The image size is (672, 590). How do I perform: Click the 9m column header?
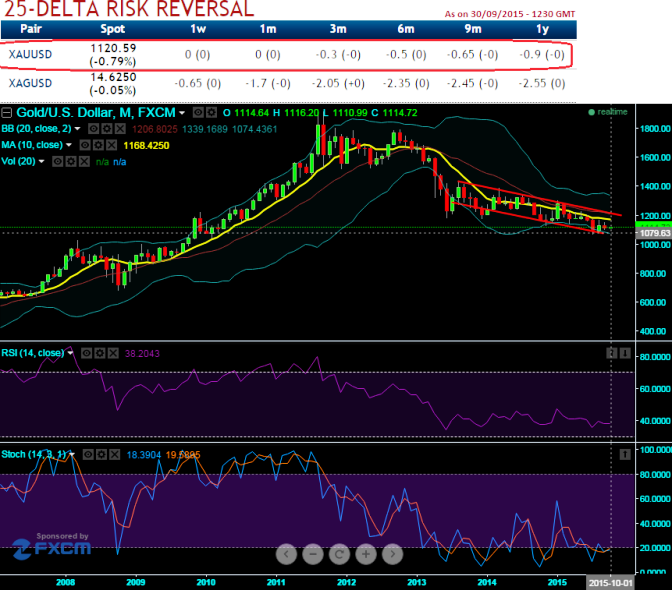coord(473,29)
